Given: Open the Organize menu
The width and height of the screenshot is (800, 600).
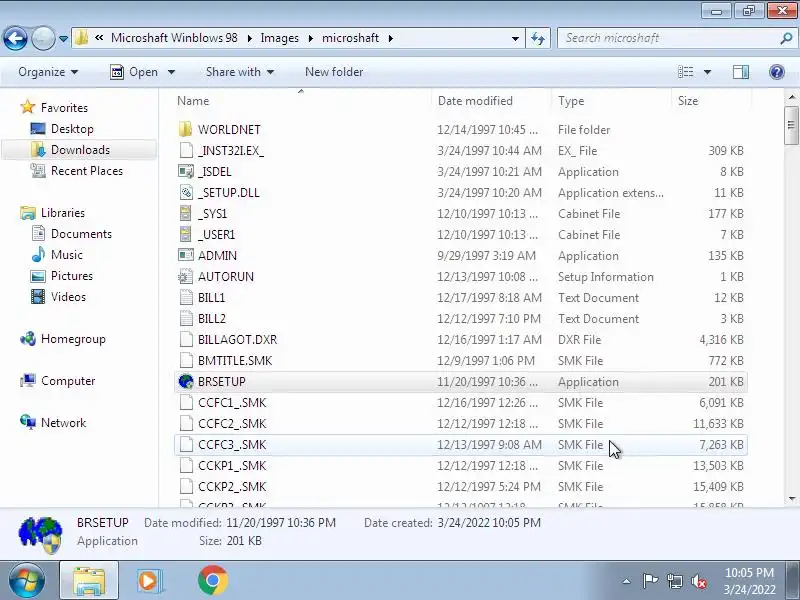Looking at the screenshot, I should click(48, 72).
